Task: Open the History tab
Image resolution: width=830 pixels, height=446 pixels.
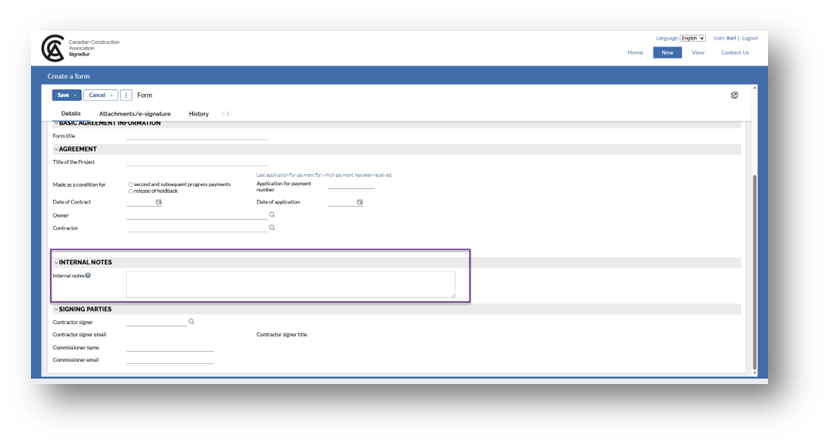Action: point(198,114)
